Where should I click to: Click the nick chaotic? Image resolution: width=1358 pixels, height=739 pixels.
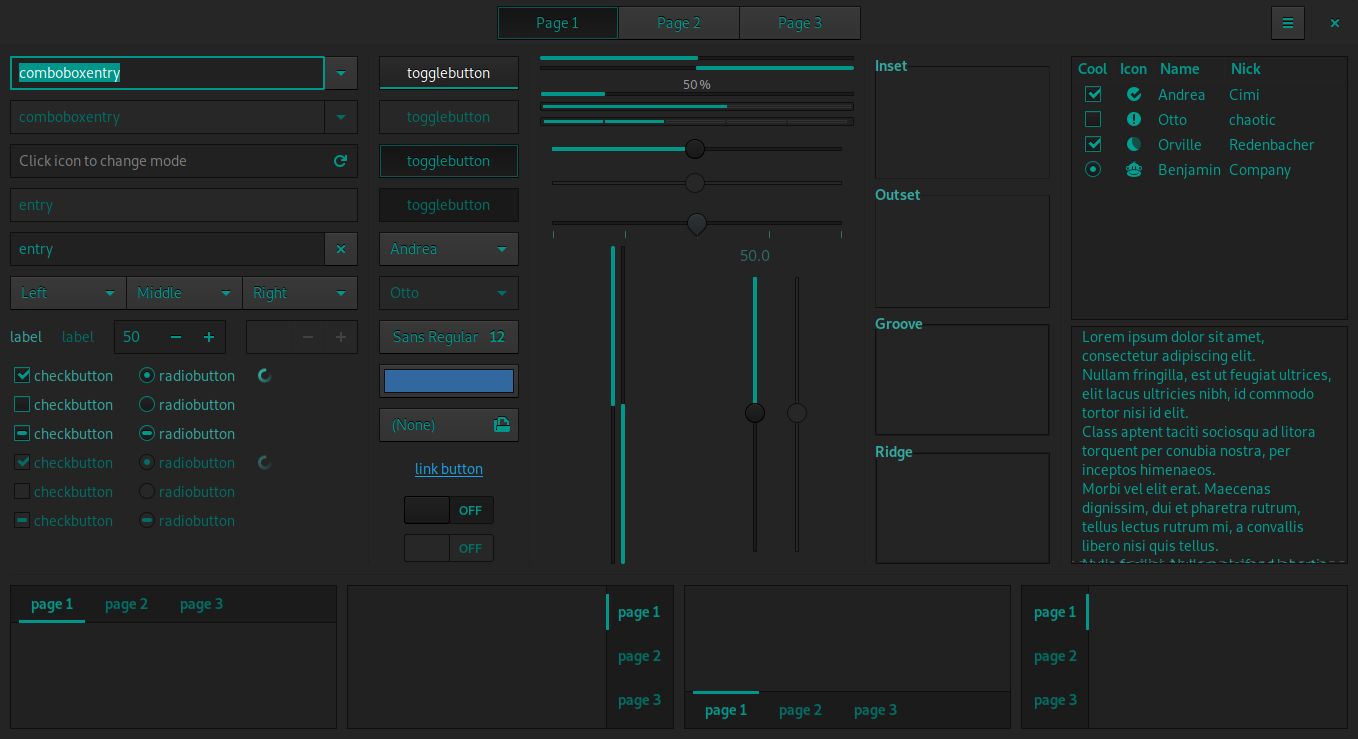[1252, 120]
